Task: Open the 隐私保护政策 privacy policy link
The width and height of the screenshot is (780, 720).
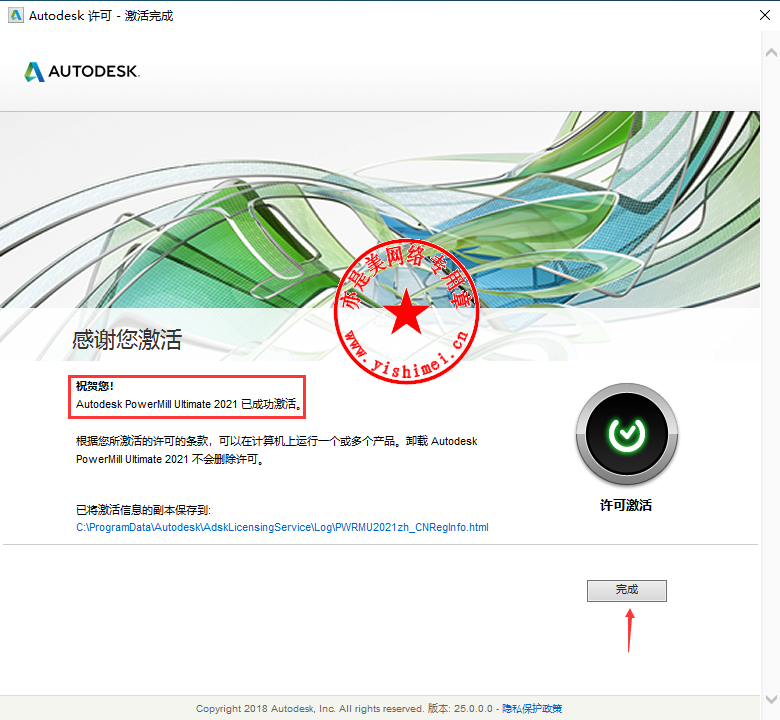Action: point(532,708)
